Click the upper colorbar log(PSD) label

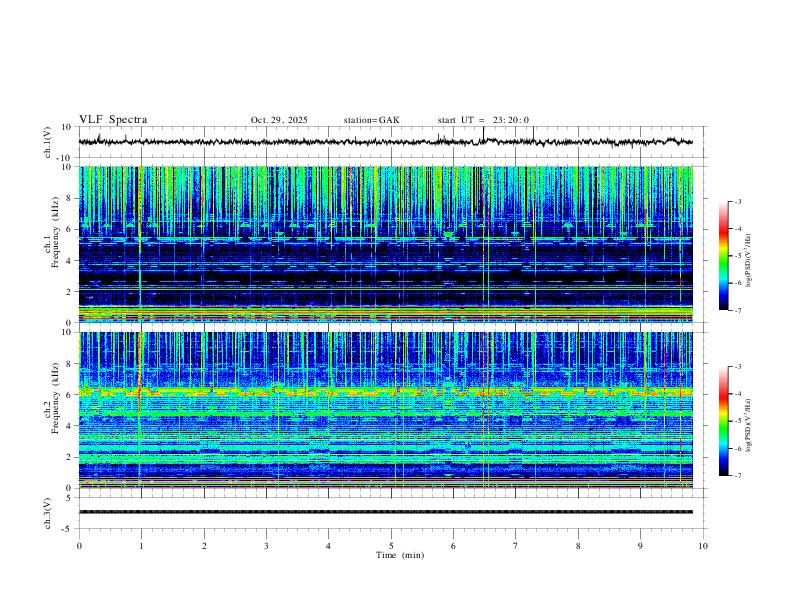(x=749, y=260)
